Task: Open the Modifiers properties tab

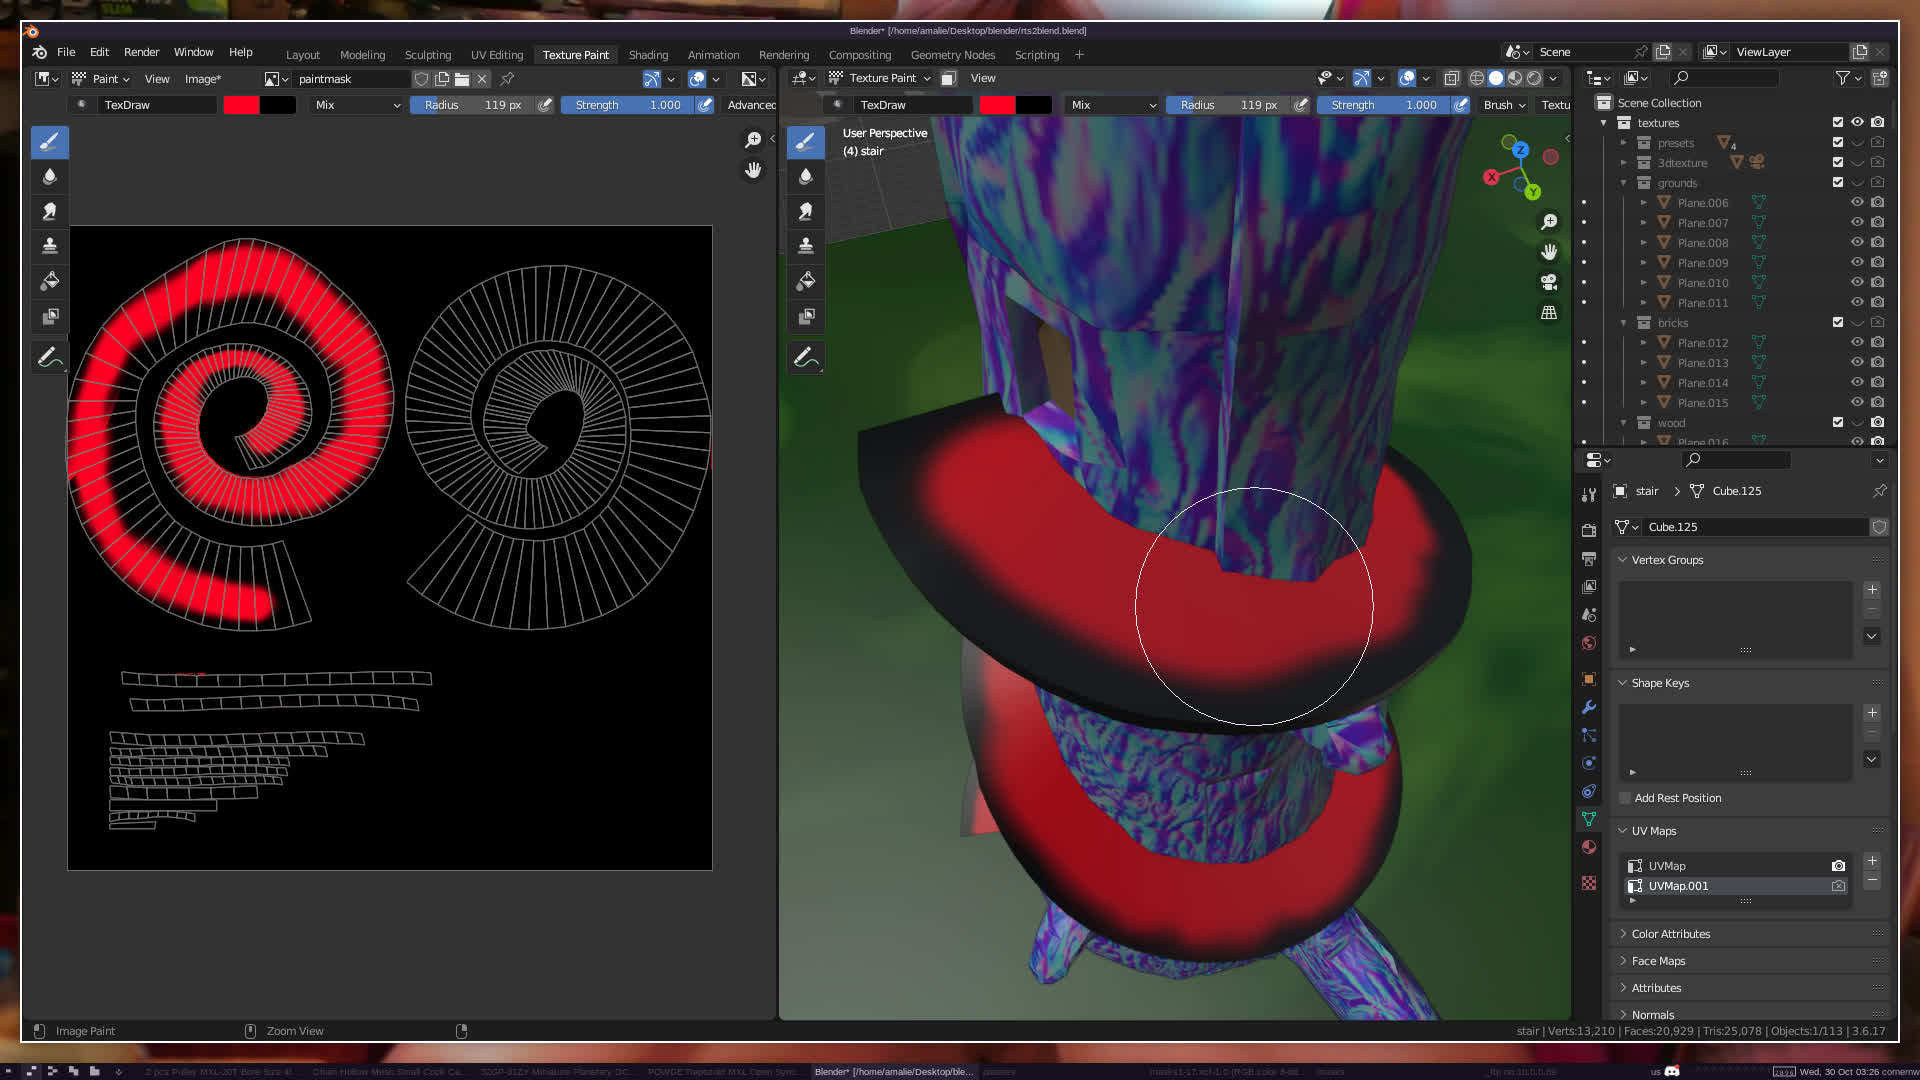Action: point(1589,707)
